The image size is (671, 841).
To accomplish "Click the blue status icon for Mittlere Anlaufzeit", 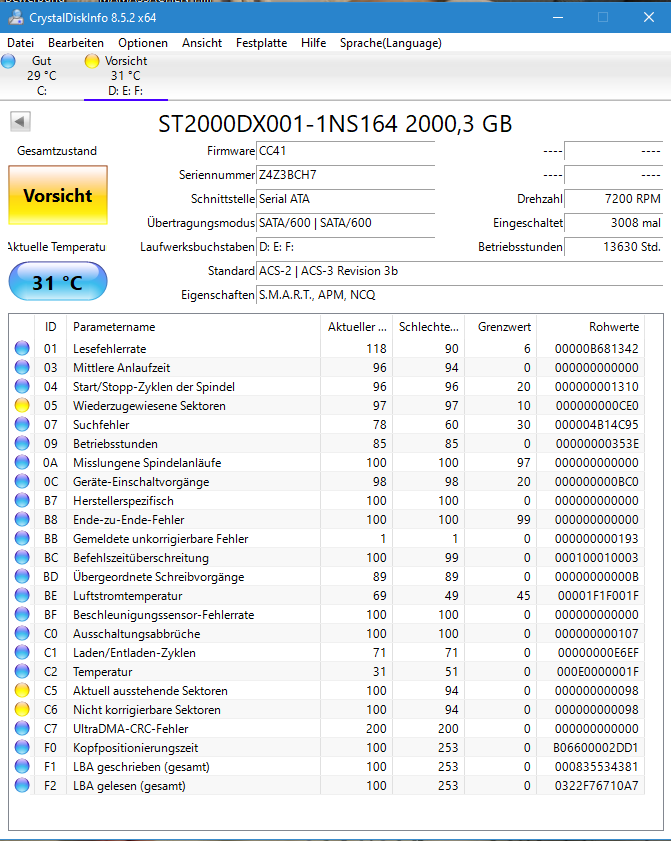I will click(22, 367).
